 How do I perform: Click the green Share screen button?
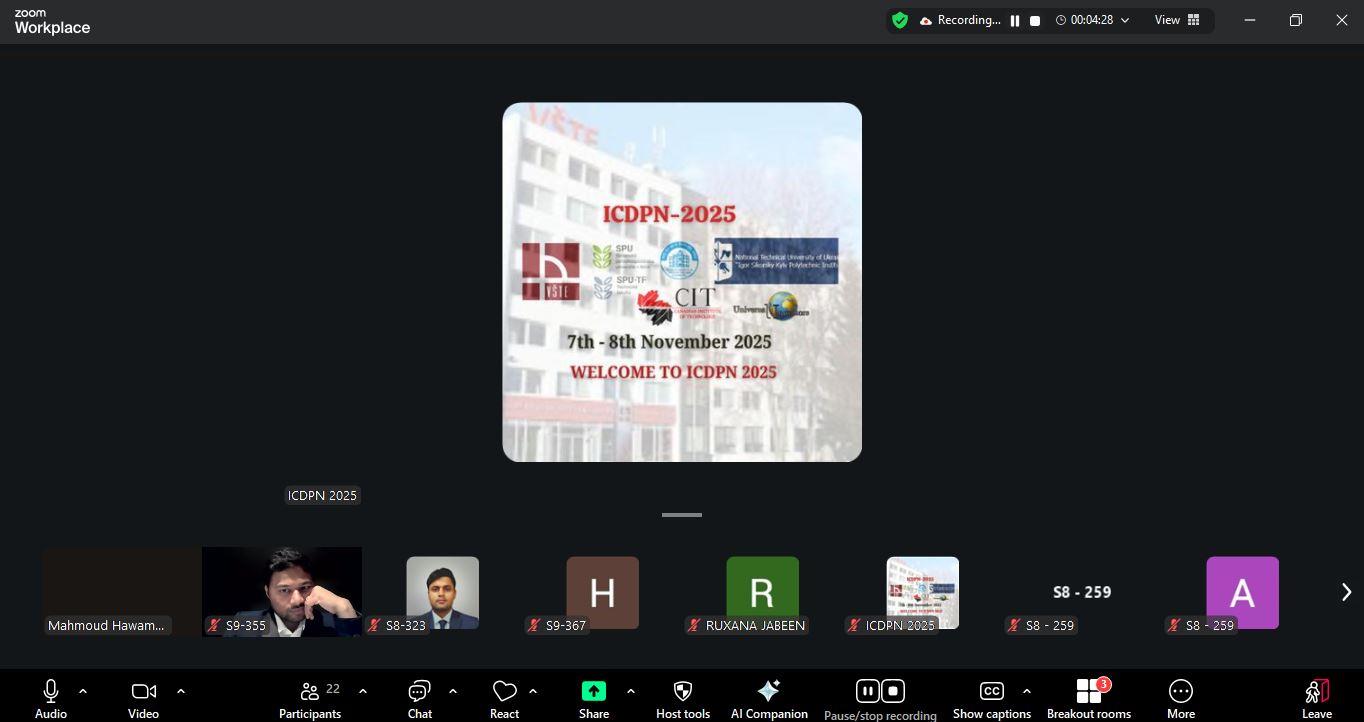click(593, 691)
